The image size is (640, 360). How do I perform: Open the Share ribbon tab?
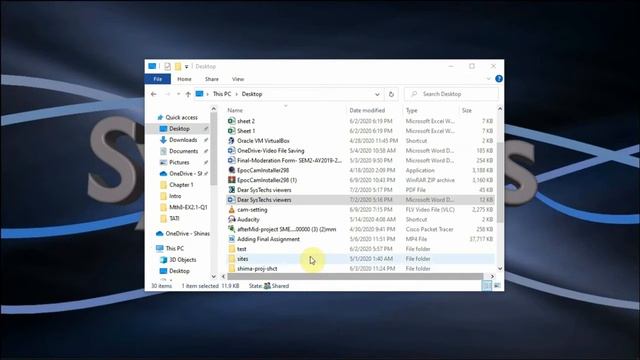(211, 79)
